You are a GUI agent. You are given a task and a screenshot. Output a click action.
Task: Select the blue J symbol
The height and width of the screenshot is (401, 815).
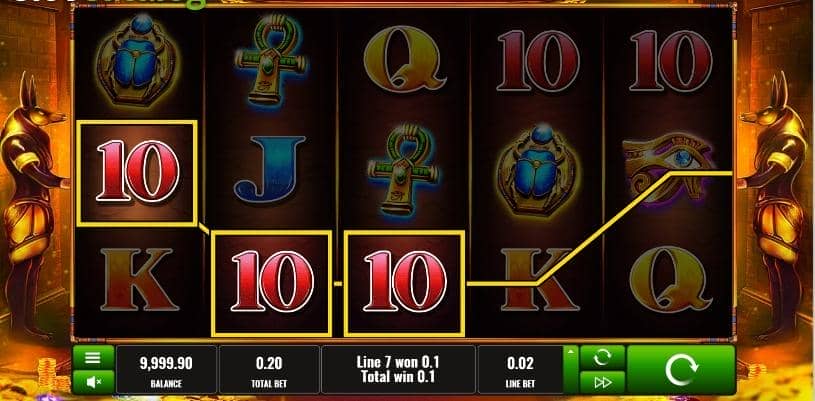click(270, 169)
